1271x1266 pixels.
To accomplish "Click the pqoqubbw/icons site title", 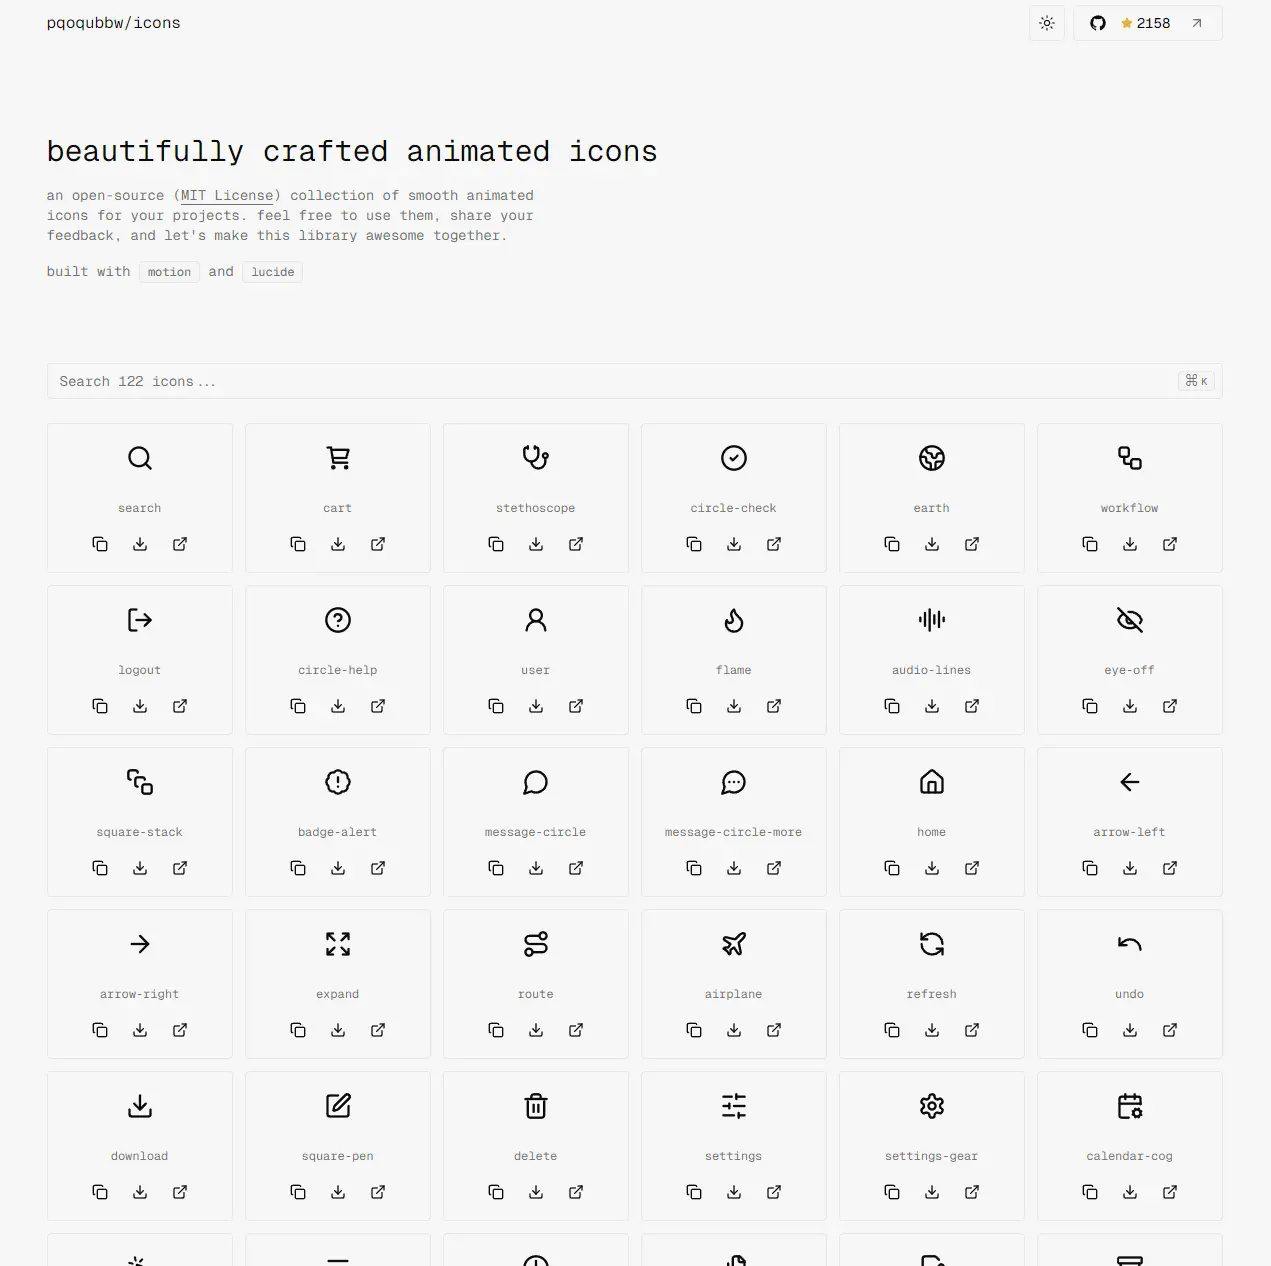I will [114, 23].
